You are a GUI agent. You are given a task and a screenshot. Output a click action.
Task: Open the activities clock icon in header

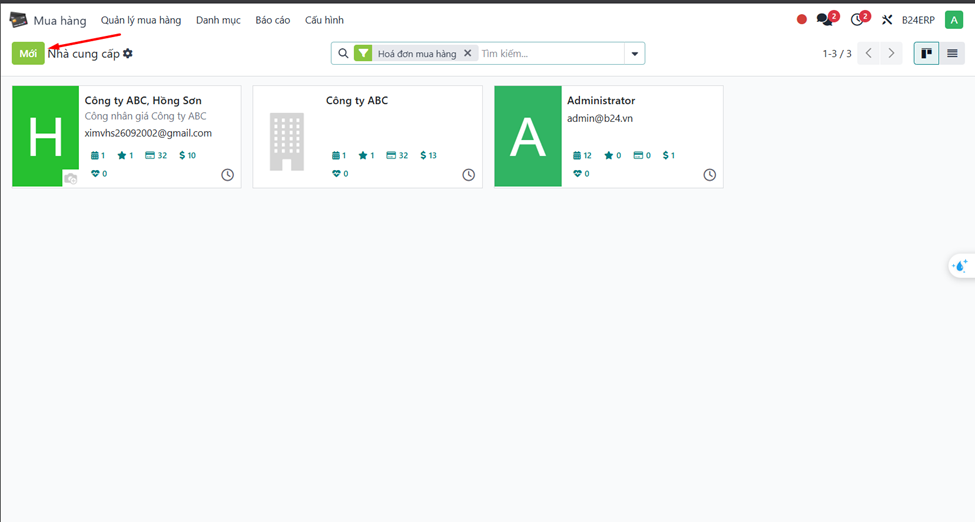[x=857, y=20]
